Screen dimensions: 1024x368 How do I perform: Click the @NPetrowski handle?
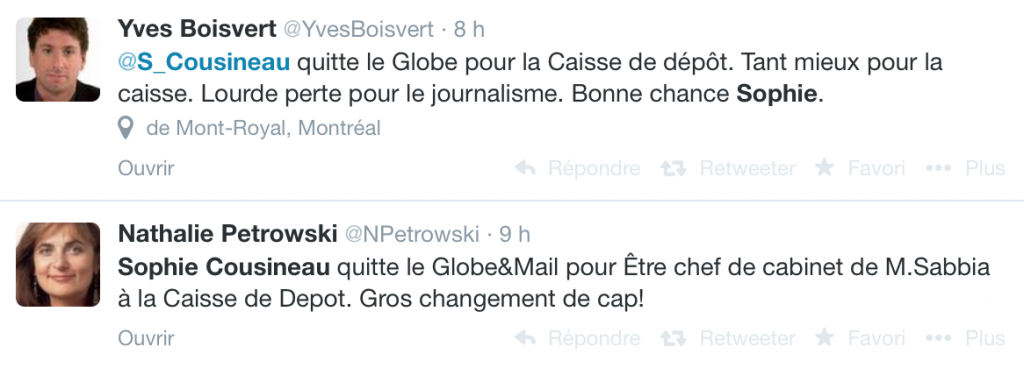coord(411,234)
